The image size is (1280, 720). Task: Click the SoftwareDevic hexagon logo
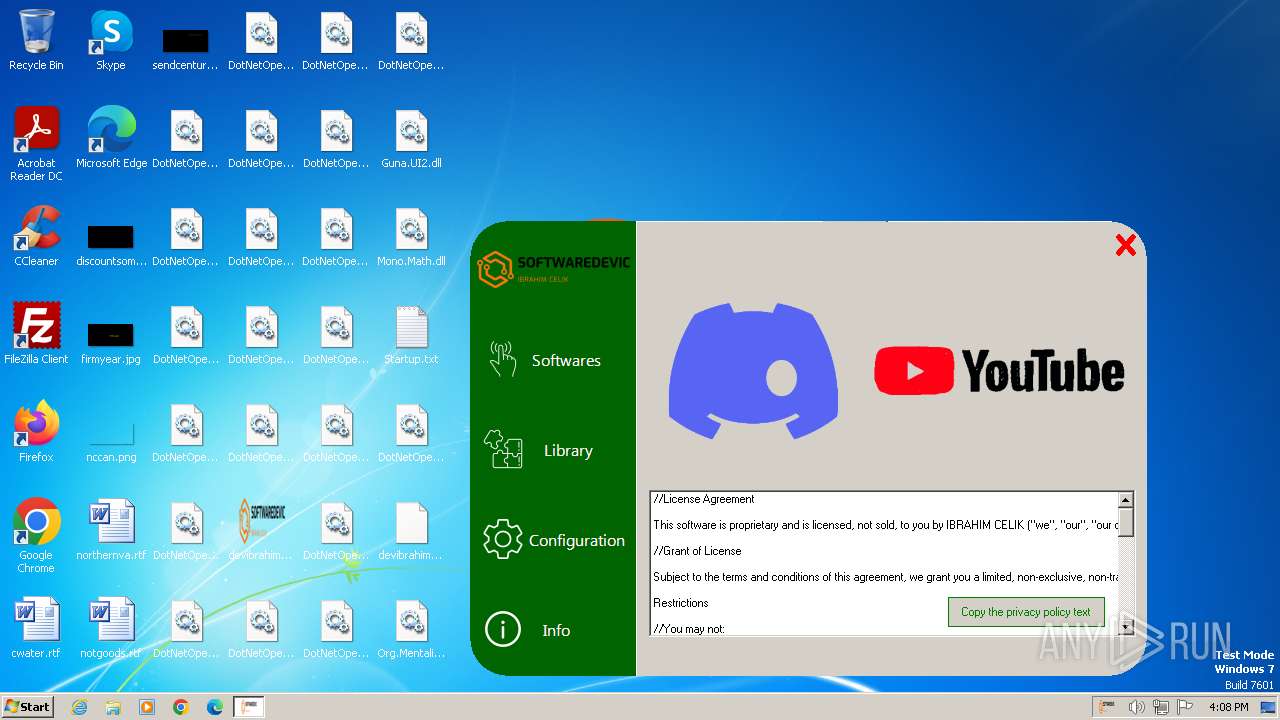(x=494, y=269)
